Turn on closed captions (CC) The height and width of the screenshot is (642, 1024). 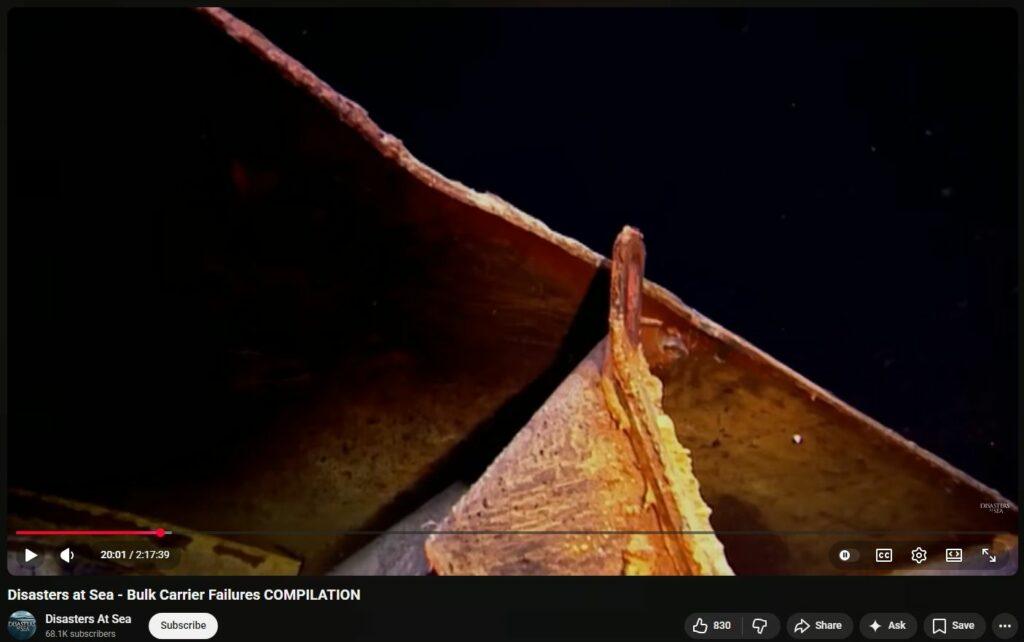(x=884, y=555)
